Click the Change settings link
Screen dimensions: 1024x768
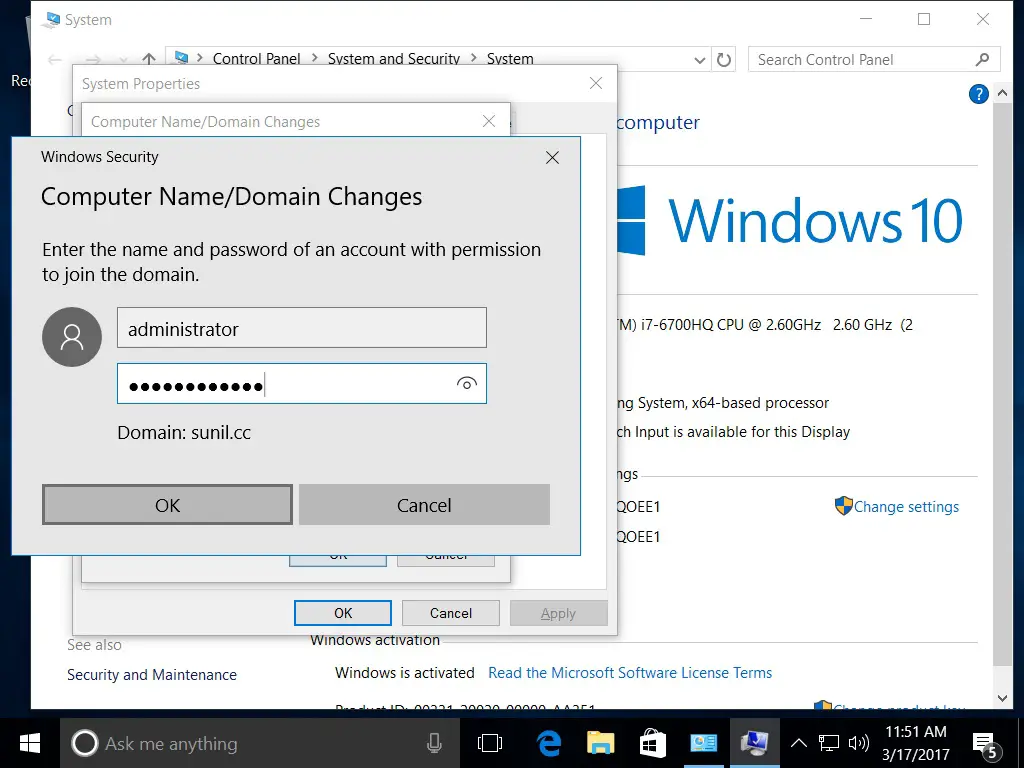(906, 507)
